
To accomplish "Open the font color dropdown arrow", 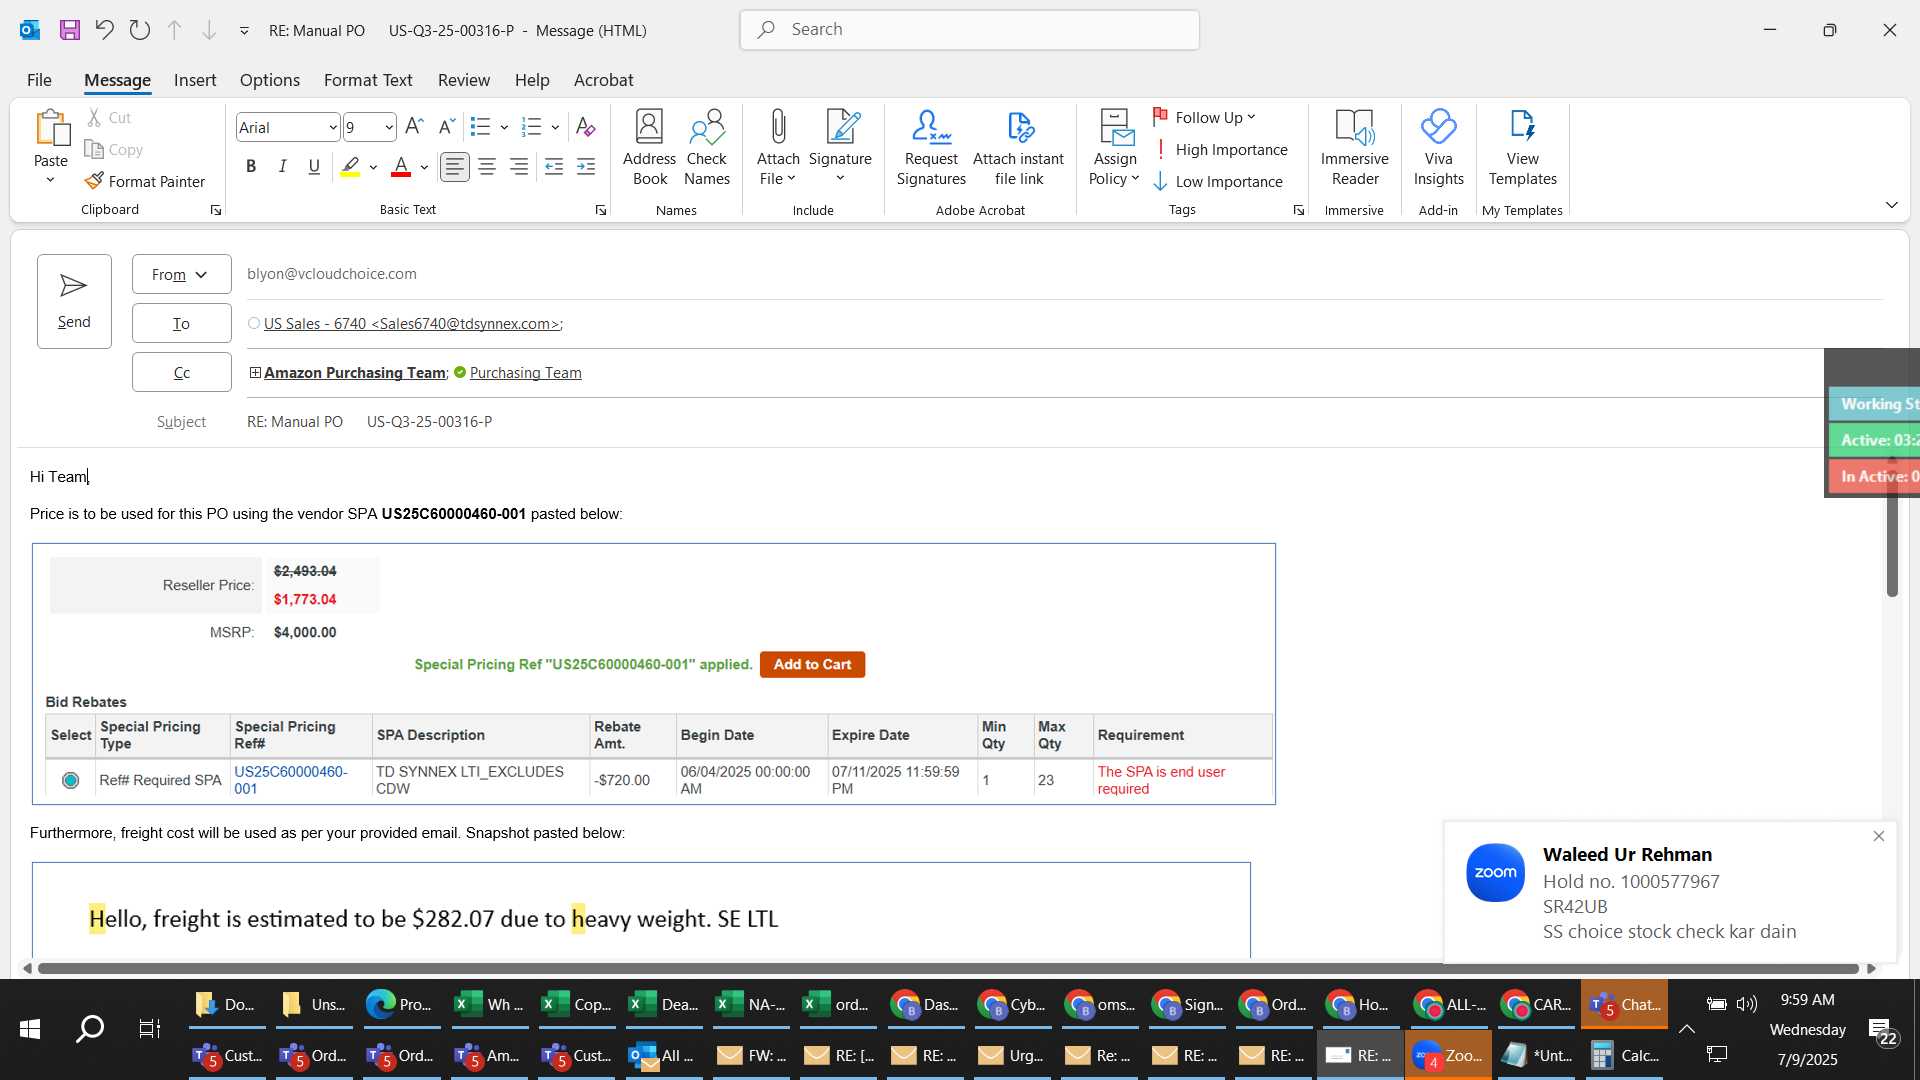I will pos(424,167).
